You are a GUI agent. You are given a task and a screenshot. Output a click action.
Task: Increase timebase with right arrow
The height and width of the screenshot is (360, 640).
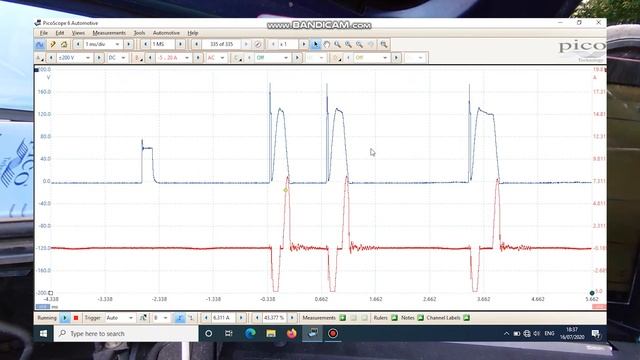tap(129, 44)
